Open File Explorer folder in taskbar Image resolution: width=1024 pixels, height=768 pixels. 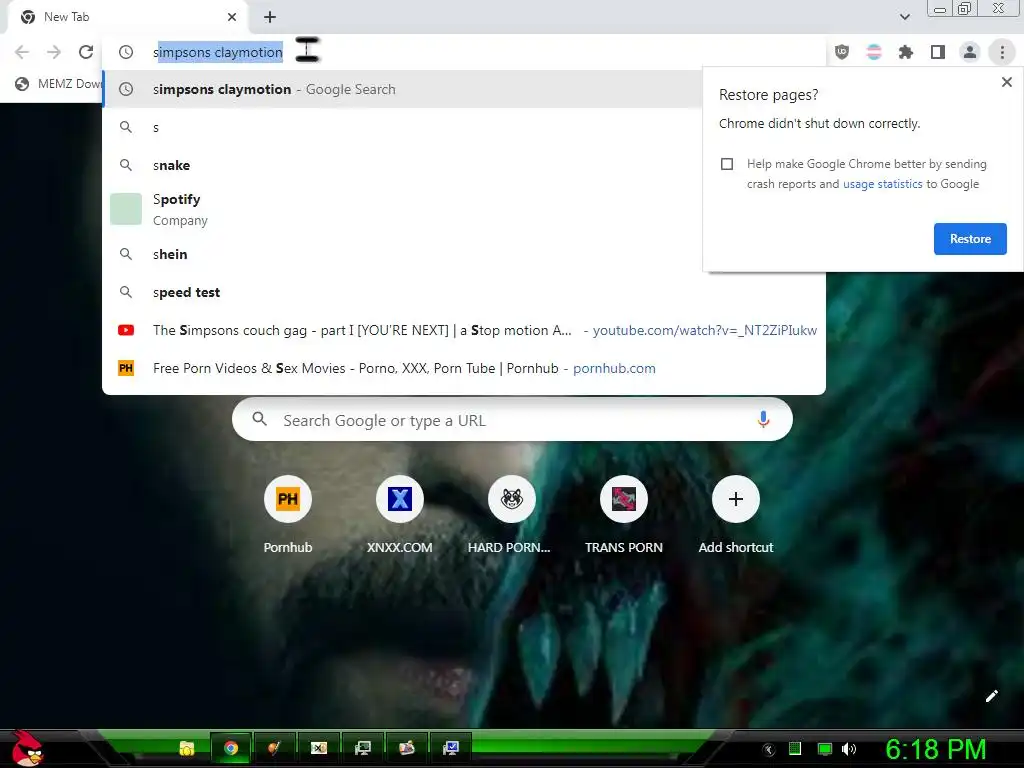(x=187, y=748)
